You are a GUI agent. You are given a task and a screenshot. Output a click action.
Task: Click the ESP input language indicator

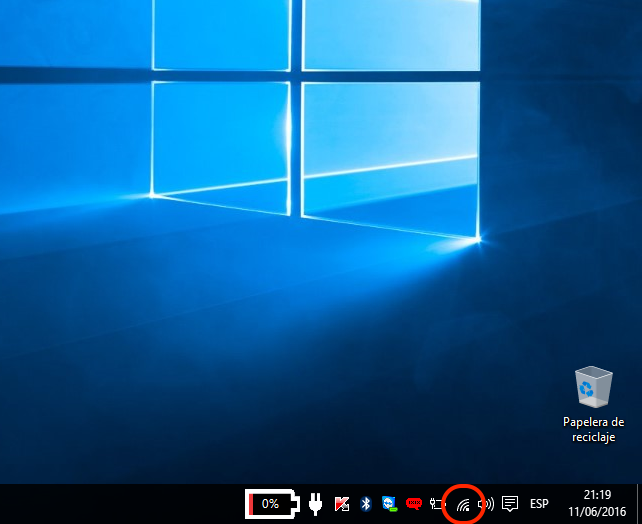539,504
